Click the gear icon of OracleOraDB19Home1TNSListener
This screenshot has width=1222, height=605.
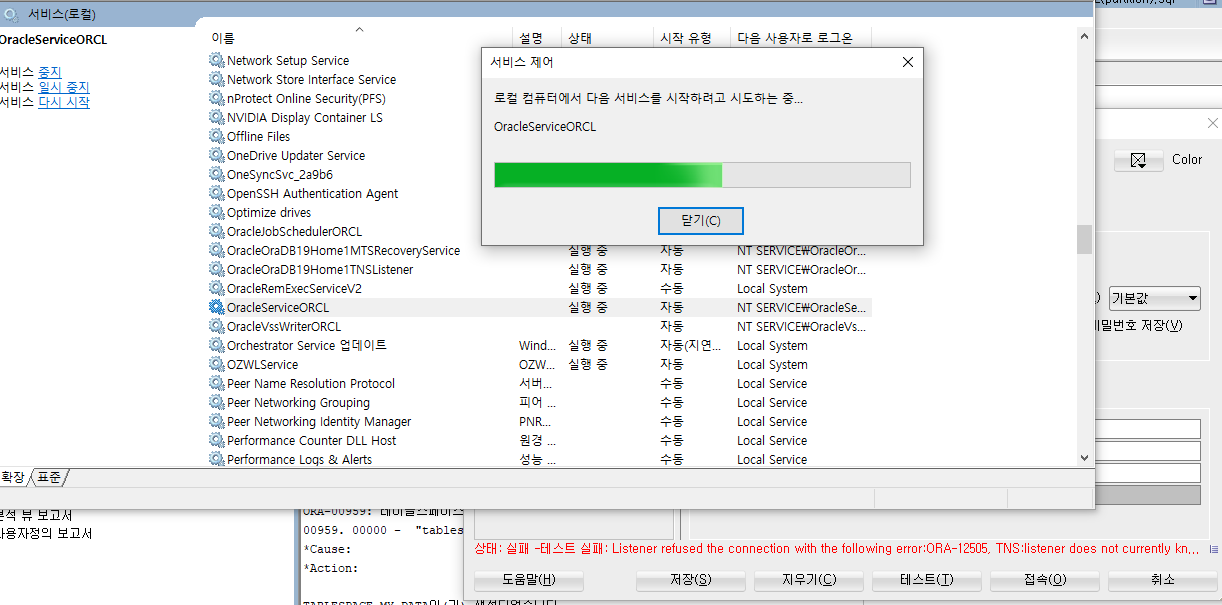point(216,270)
